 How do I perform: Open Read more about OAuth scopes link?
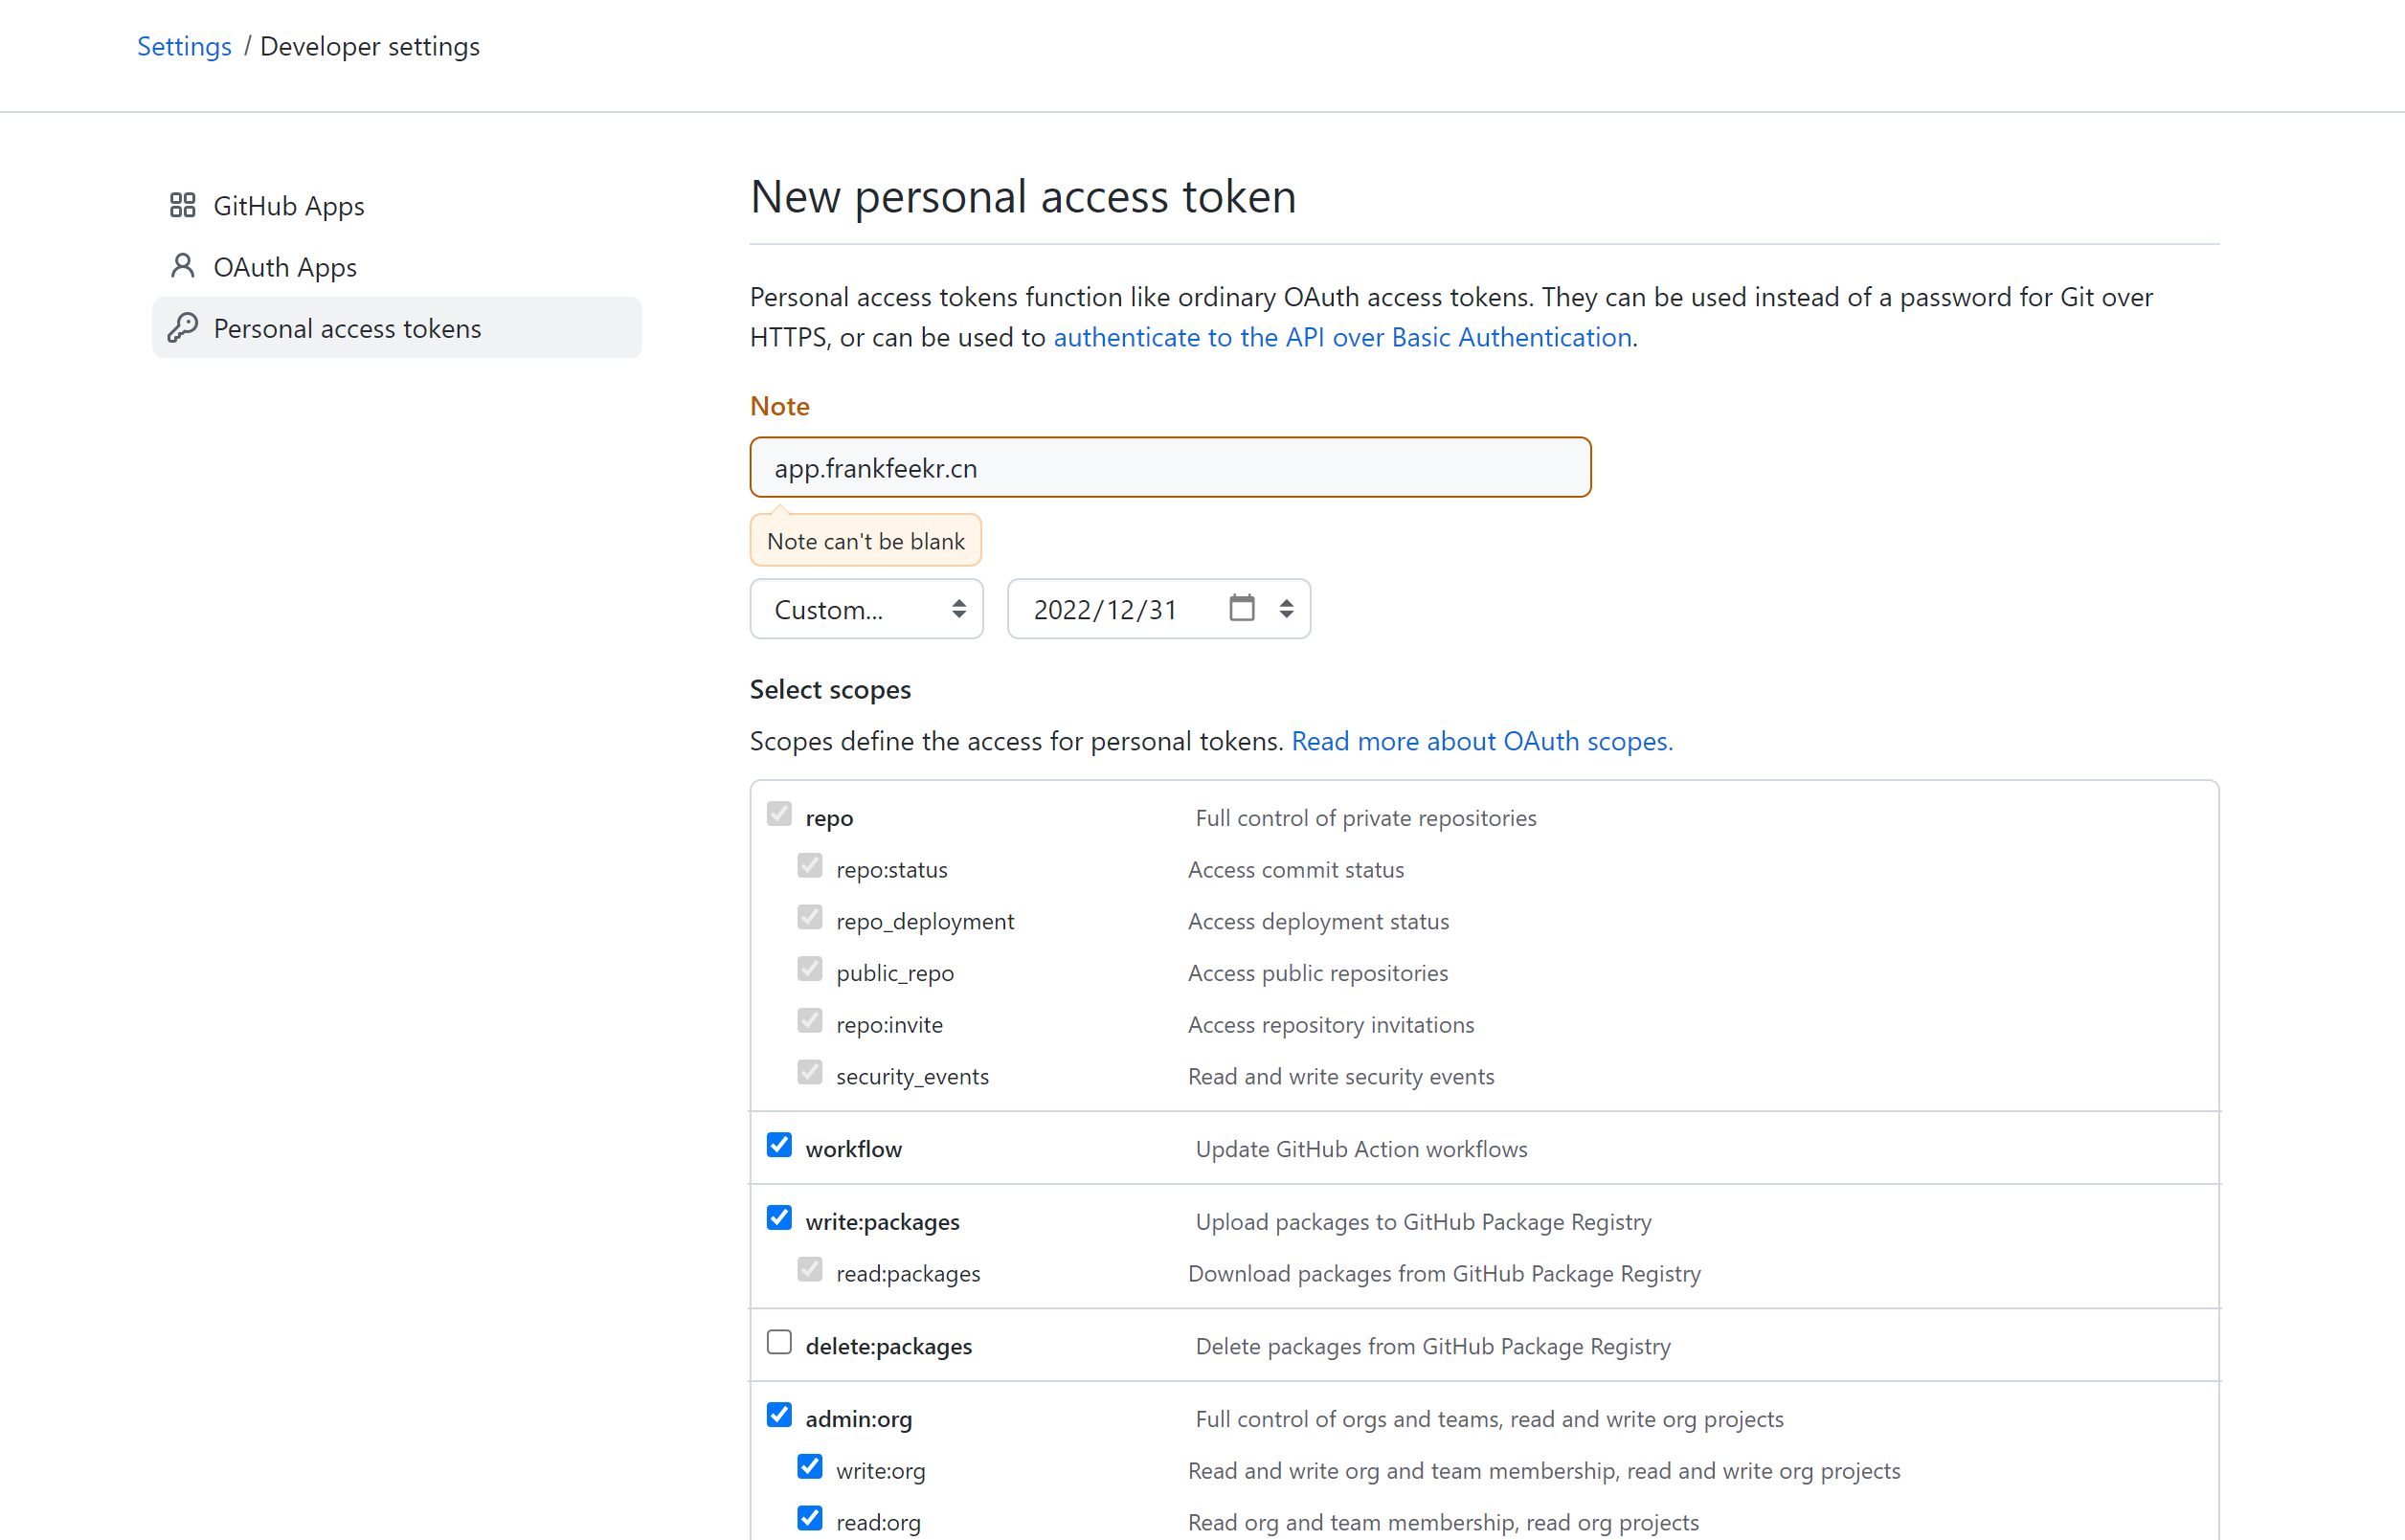[x=1482, y=741]
